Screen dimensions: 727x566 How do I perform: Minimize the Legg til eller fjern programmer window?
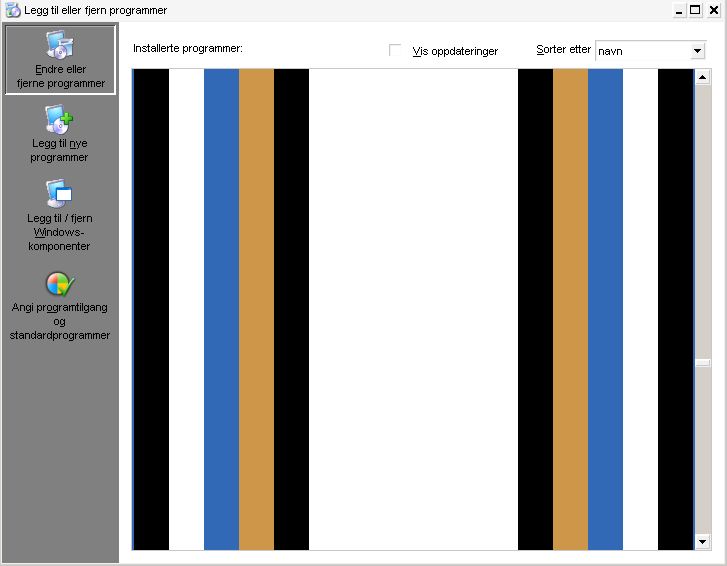[x=679, y=10]
